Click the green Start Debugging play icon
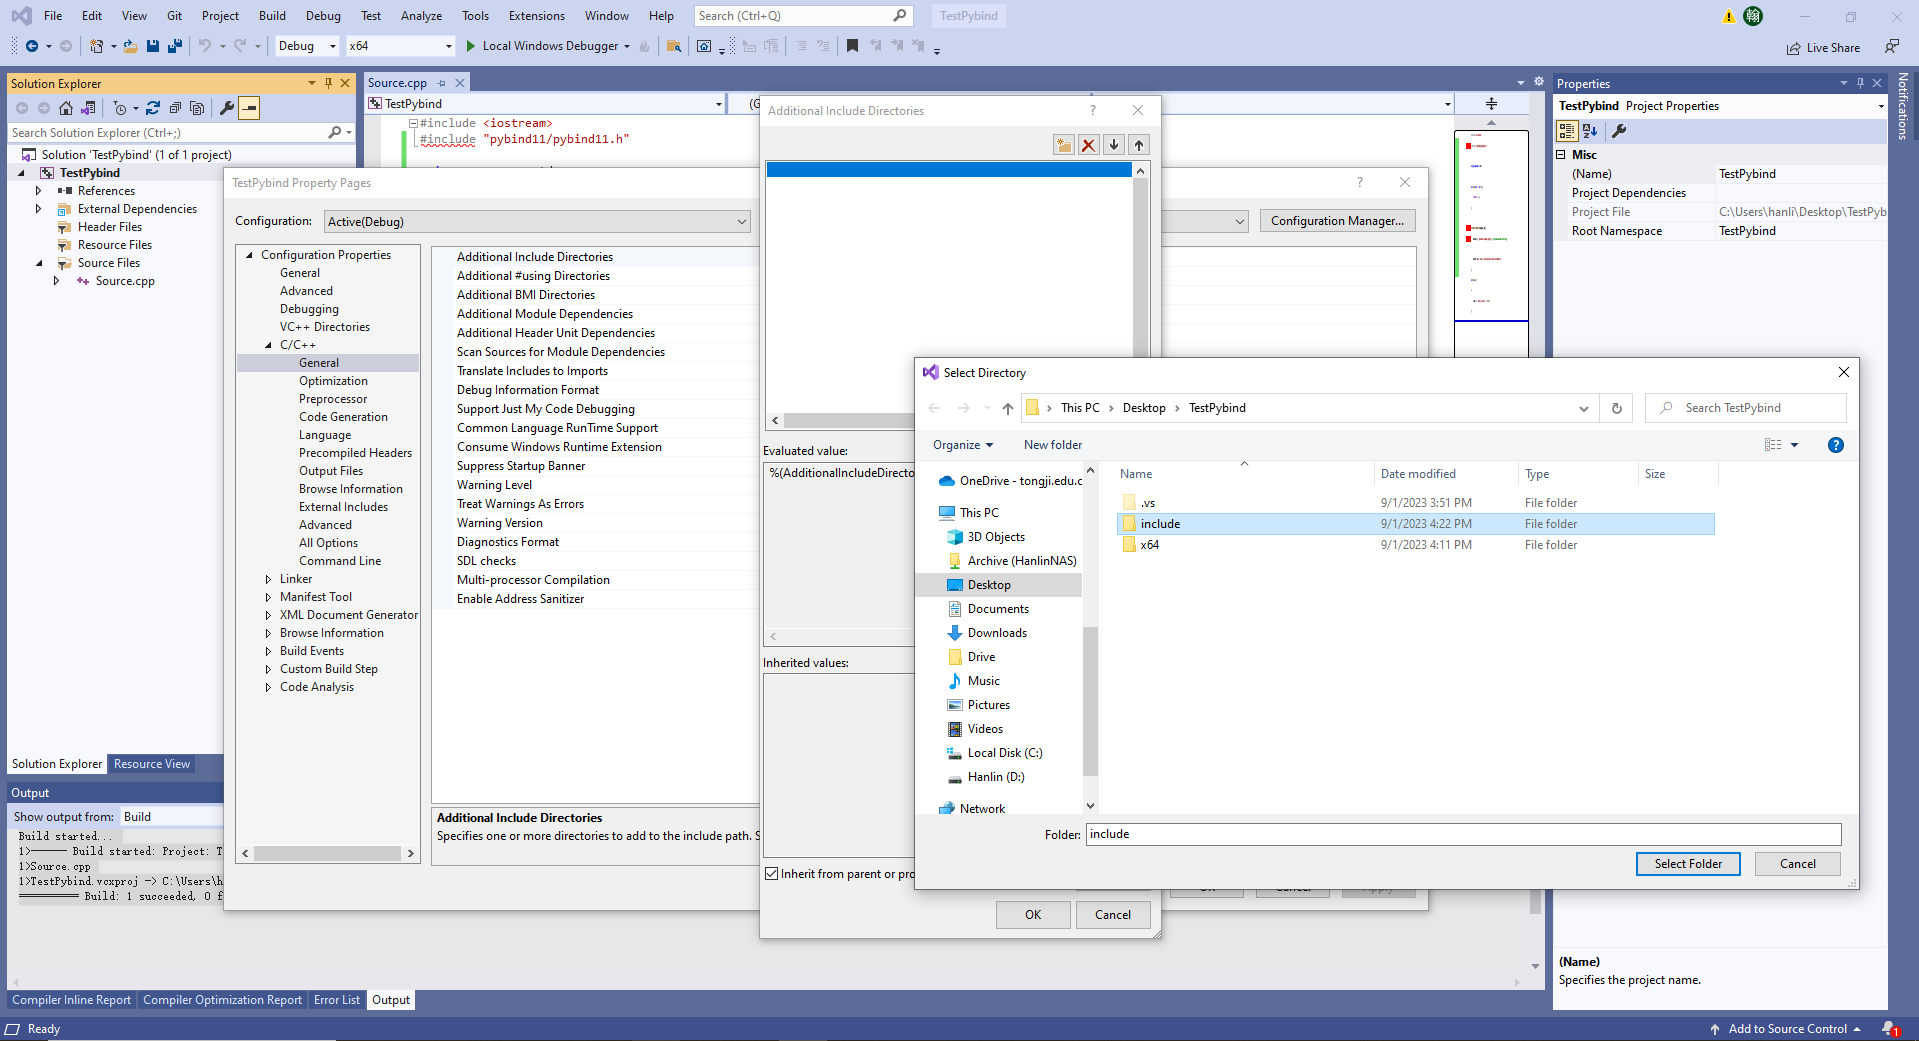This screenshot has height=1041, width=1919. [471, 46]
